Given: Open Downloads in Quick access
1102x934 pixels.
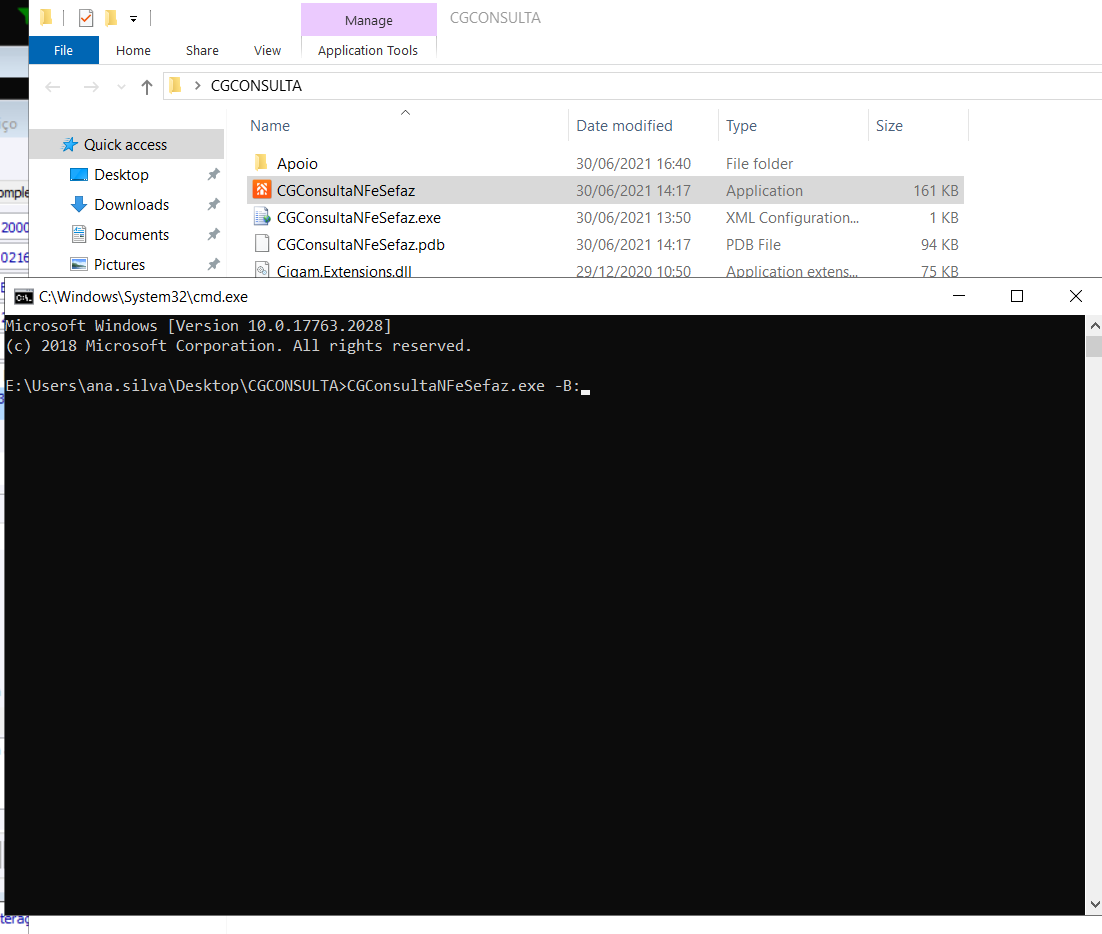Looking at the screenshot, I should pyautogui.click(x=131, y=205).
